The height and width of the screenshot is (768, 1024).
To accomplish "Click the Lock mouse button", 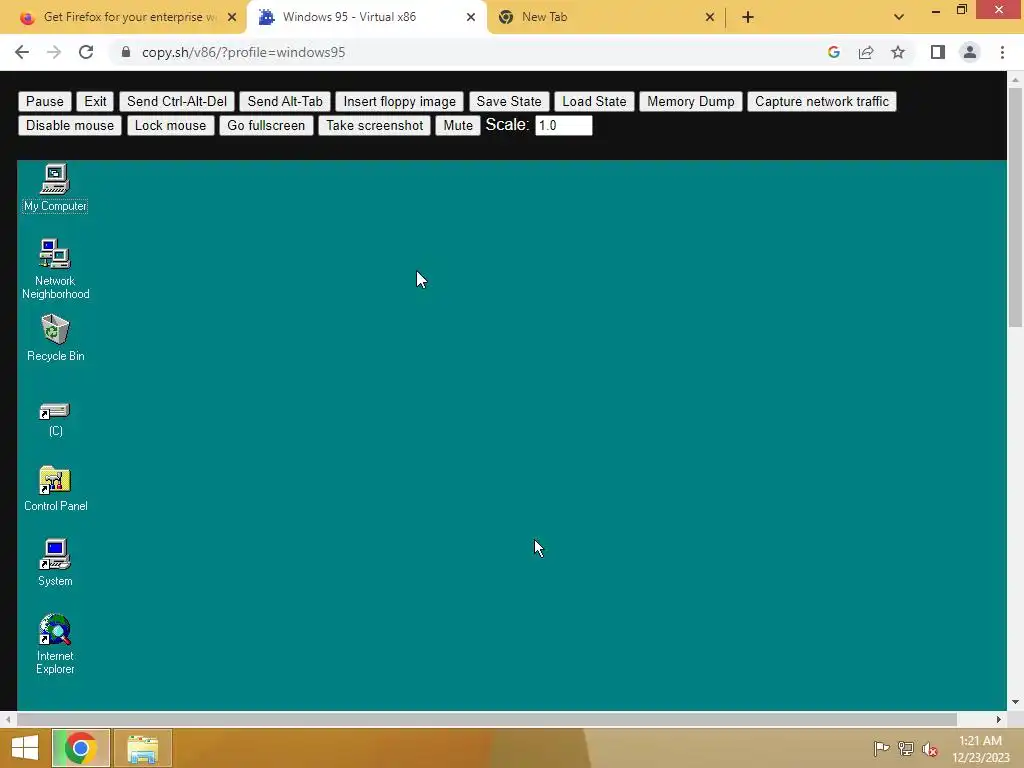I will tap(170, 125).
